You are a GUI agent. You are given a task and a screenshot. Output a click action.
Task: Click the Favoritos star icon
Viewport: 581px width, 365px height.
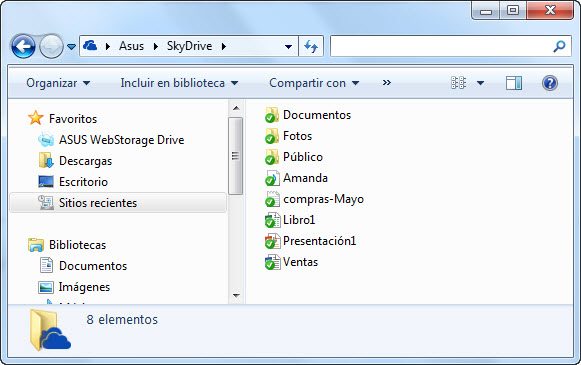36,118
